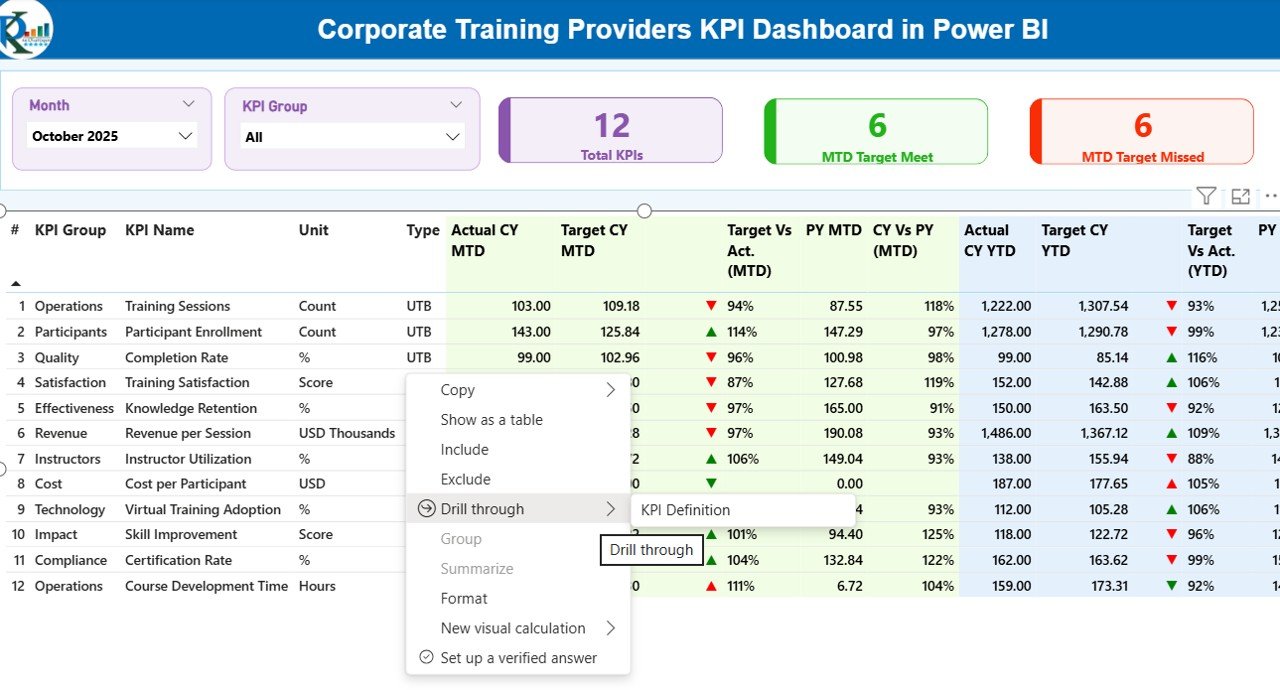Select KPI Definition drill through target
The height and width of the screenshot is (690, 1280).
(686, 510)
